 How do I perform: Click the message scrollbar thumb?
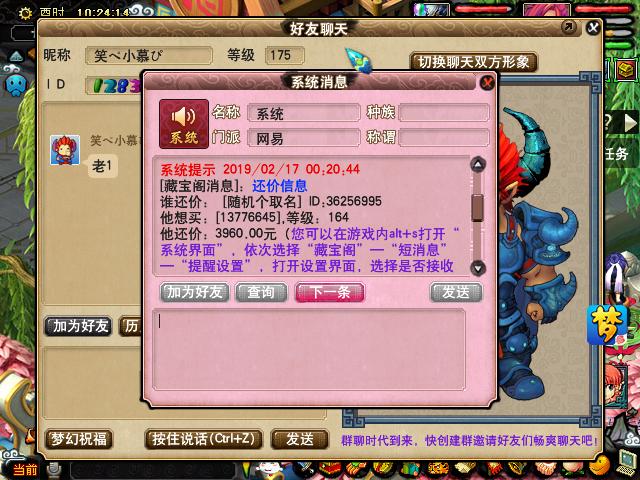pos(478,207)
